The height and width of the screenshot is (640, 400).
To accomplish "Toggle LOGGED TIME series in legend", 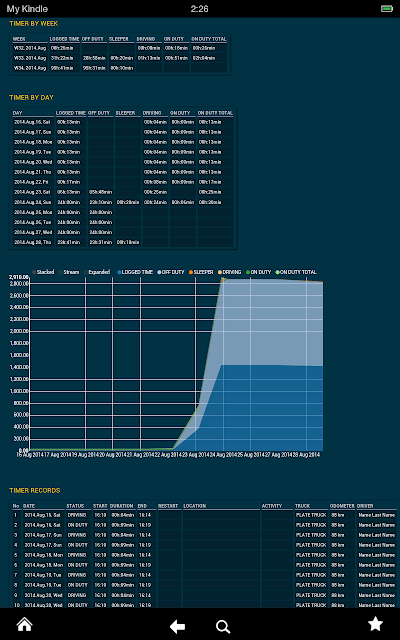I will click(135, 272).
